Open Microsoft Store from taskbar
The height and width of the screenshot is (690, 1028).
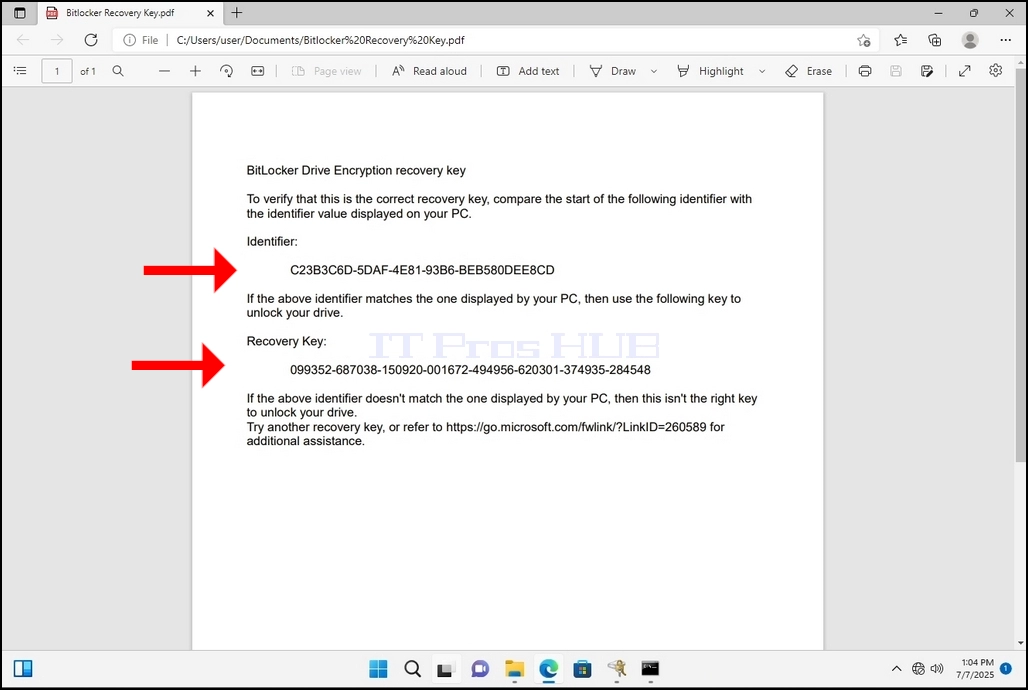tap(582, 668)
